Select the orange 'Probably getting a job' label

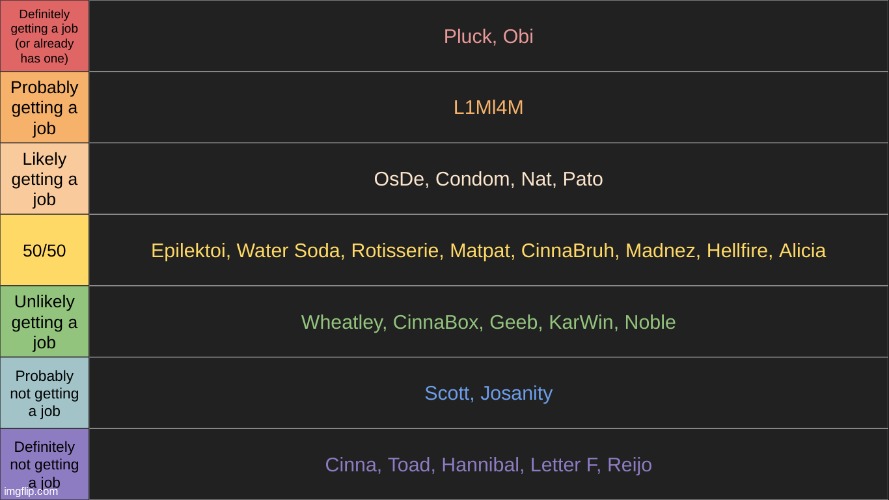pyautogui.click(x=44, y=107)
